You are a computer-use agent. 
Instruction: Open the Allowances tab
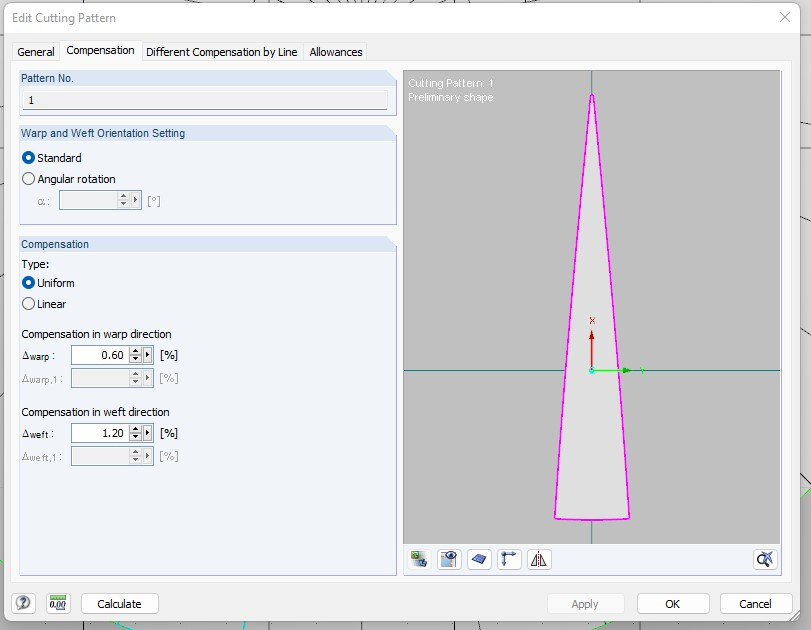point(336,52)
